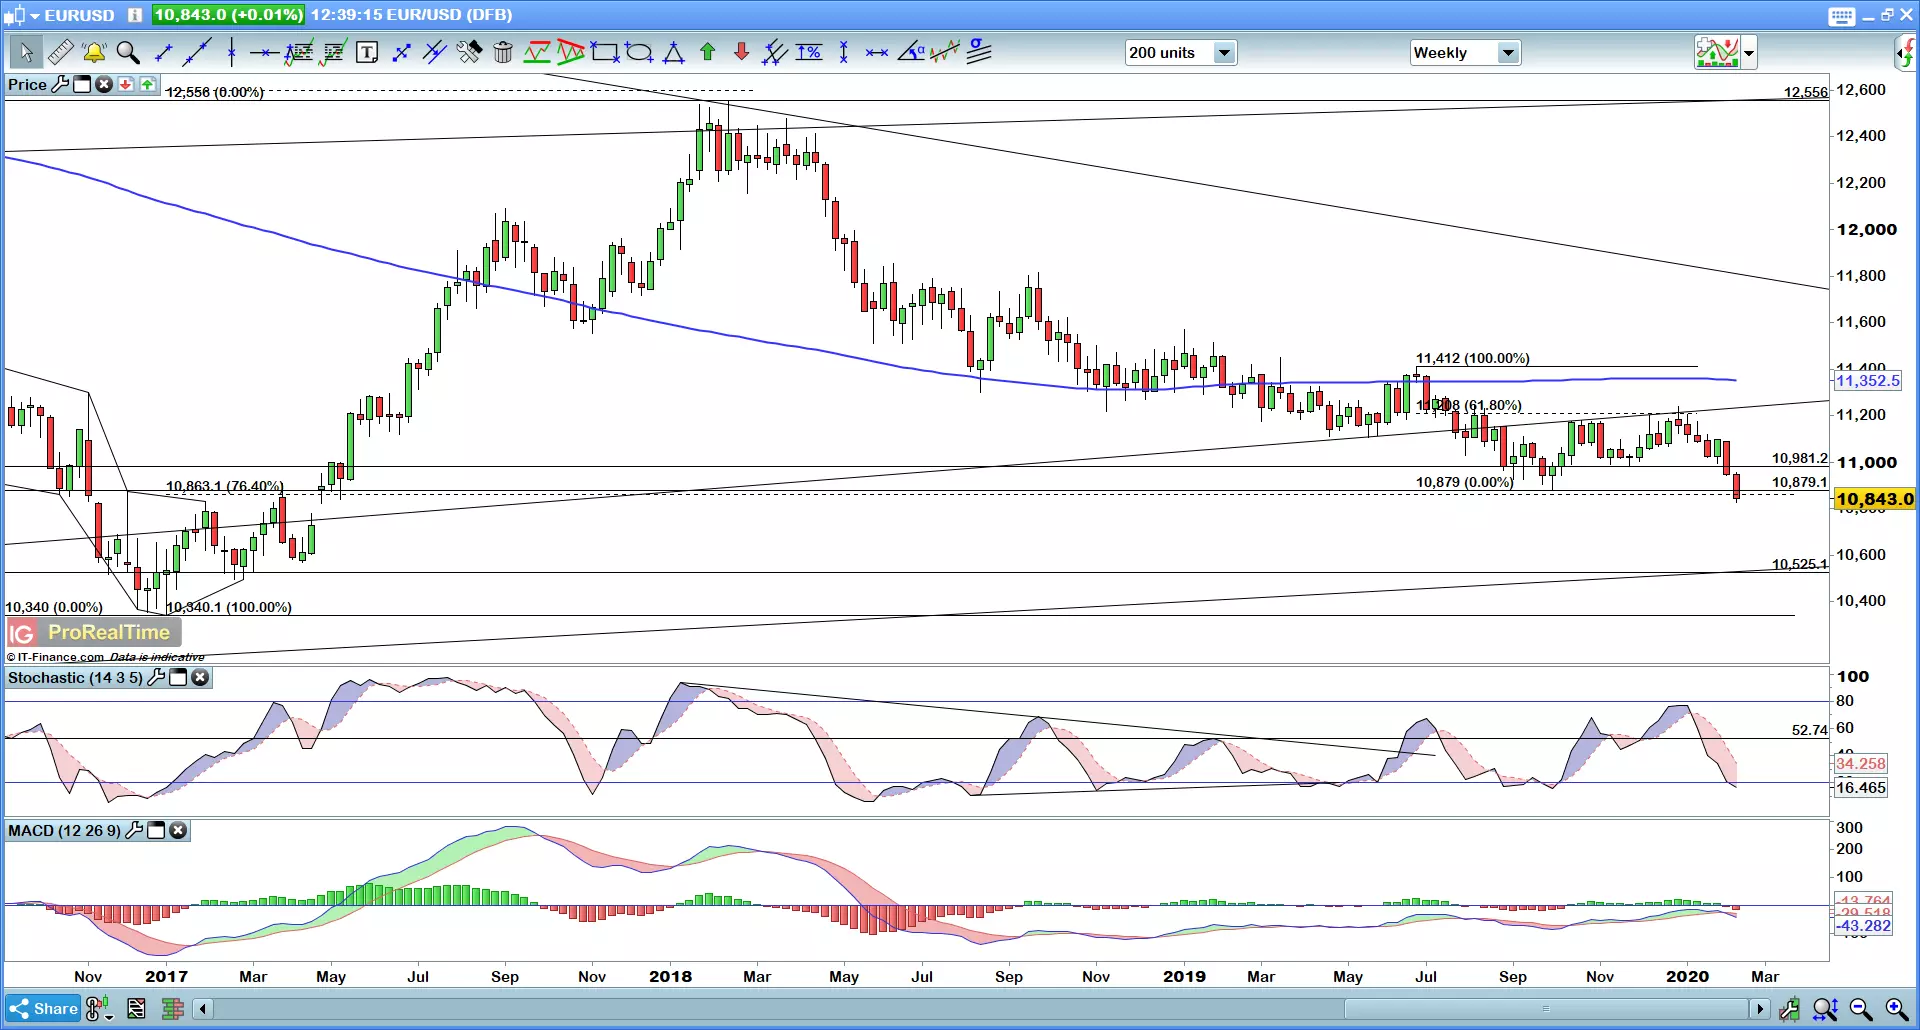Viewport: 1920px width, 1030px height.
Task: Select the ruler measuring tool
Action: [x=60, y=52]
